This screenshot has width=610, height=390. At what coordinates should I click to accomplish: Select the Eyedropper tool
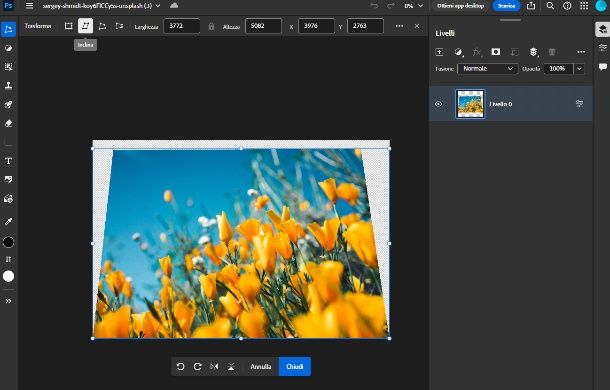[8, 221]
